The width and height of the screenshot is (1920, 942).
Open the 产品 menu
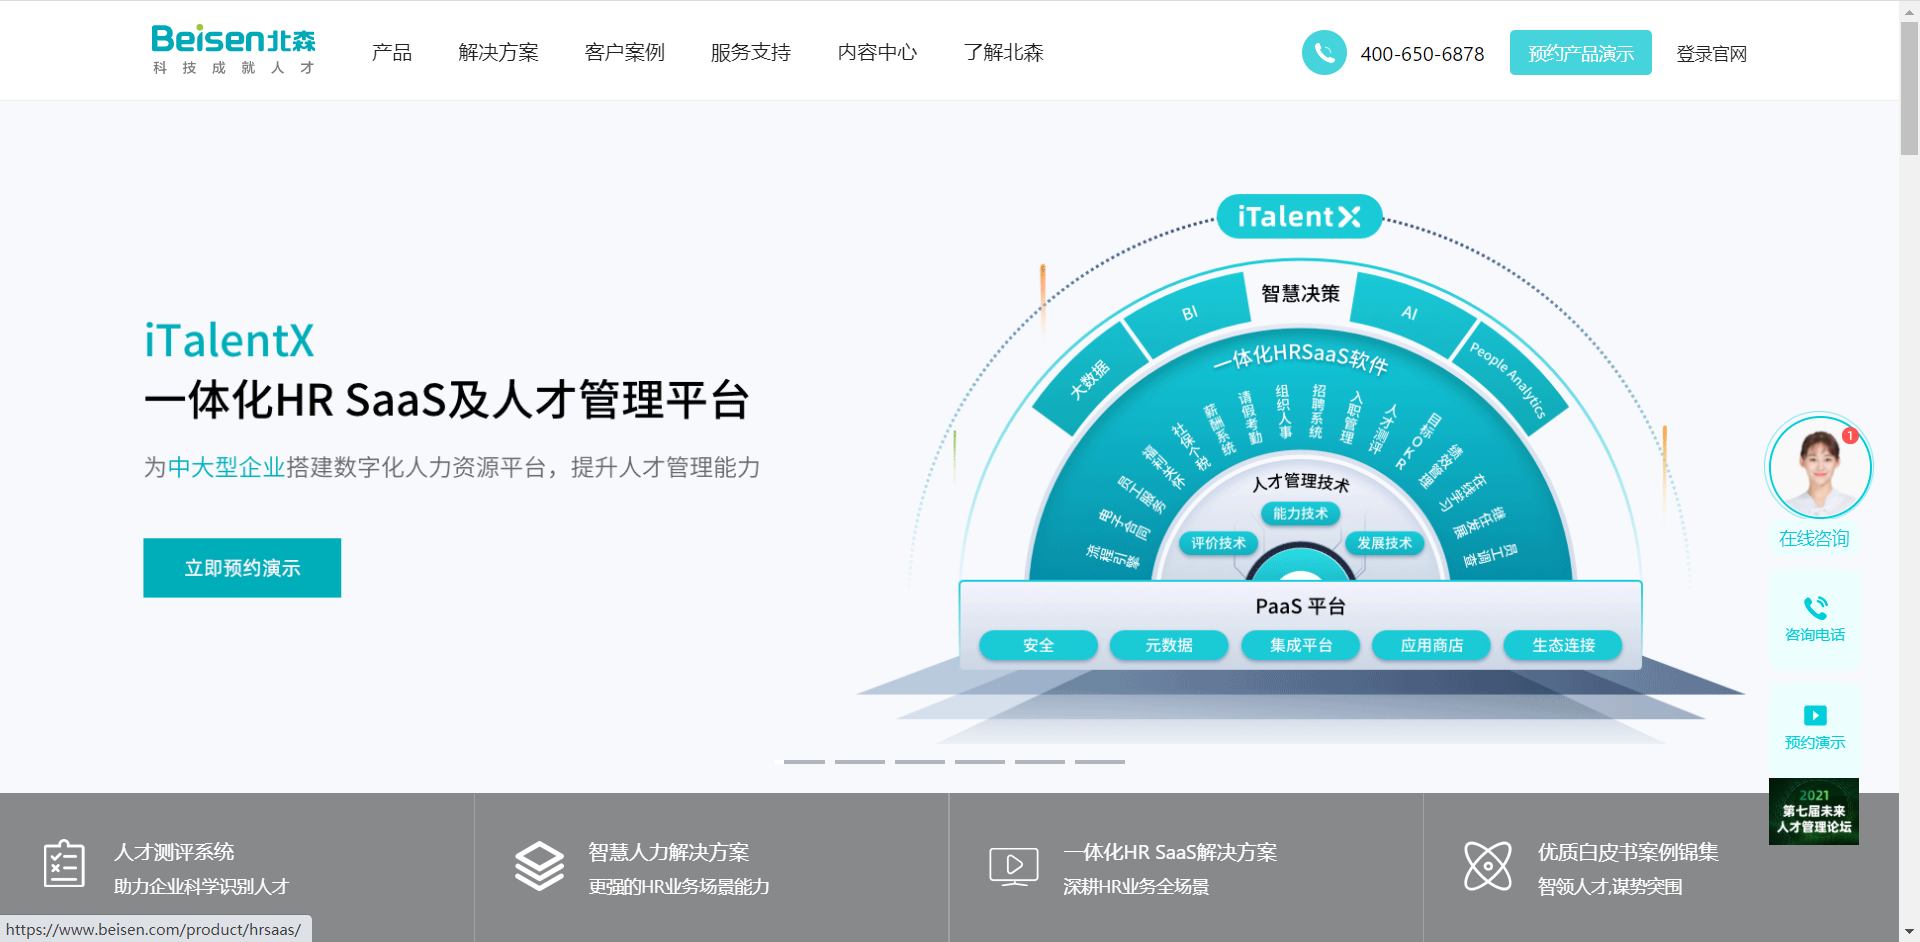(x=392, y=53)
